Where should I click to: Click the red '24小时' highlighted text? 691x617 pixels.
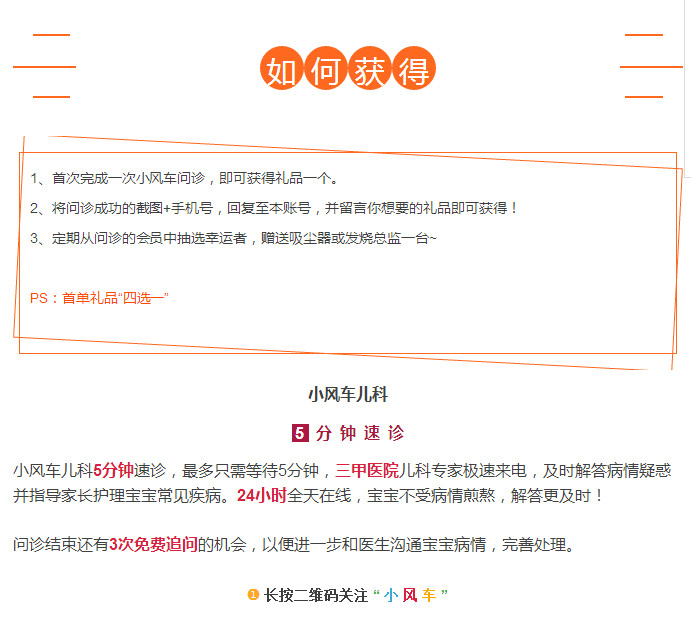point(262,496)
